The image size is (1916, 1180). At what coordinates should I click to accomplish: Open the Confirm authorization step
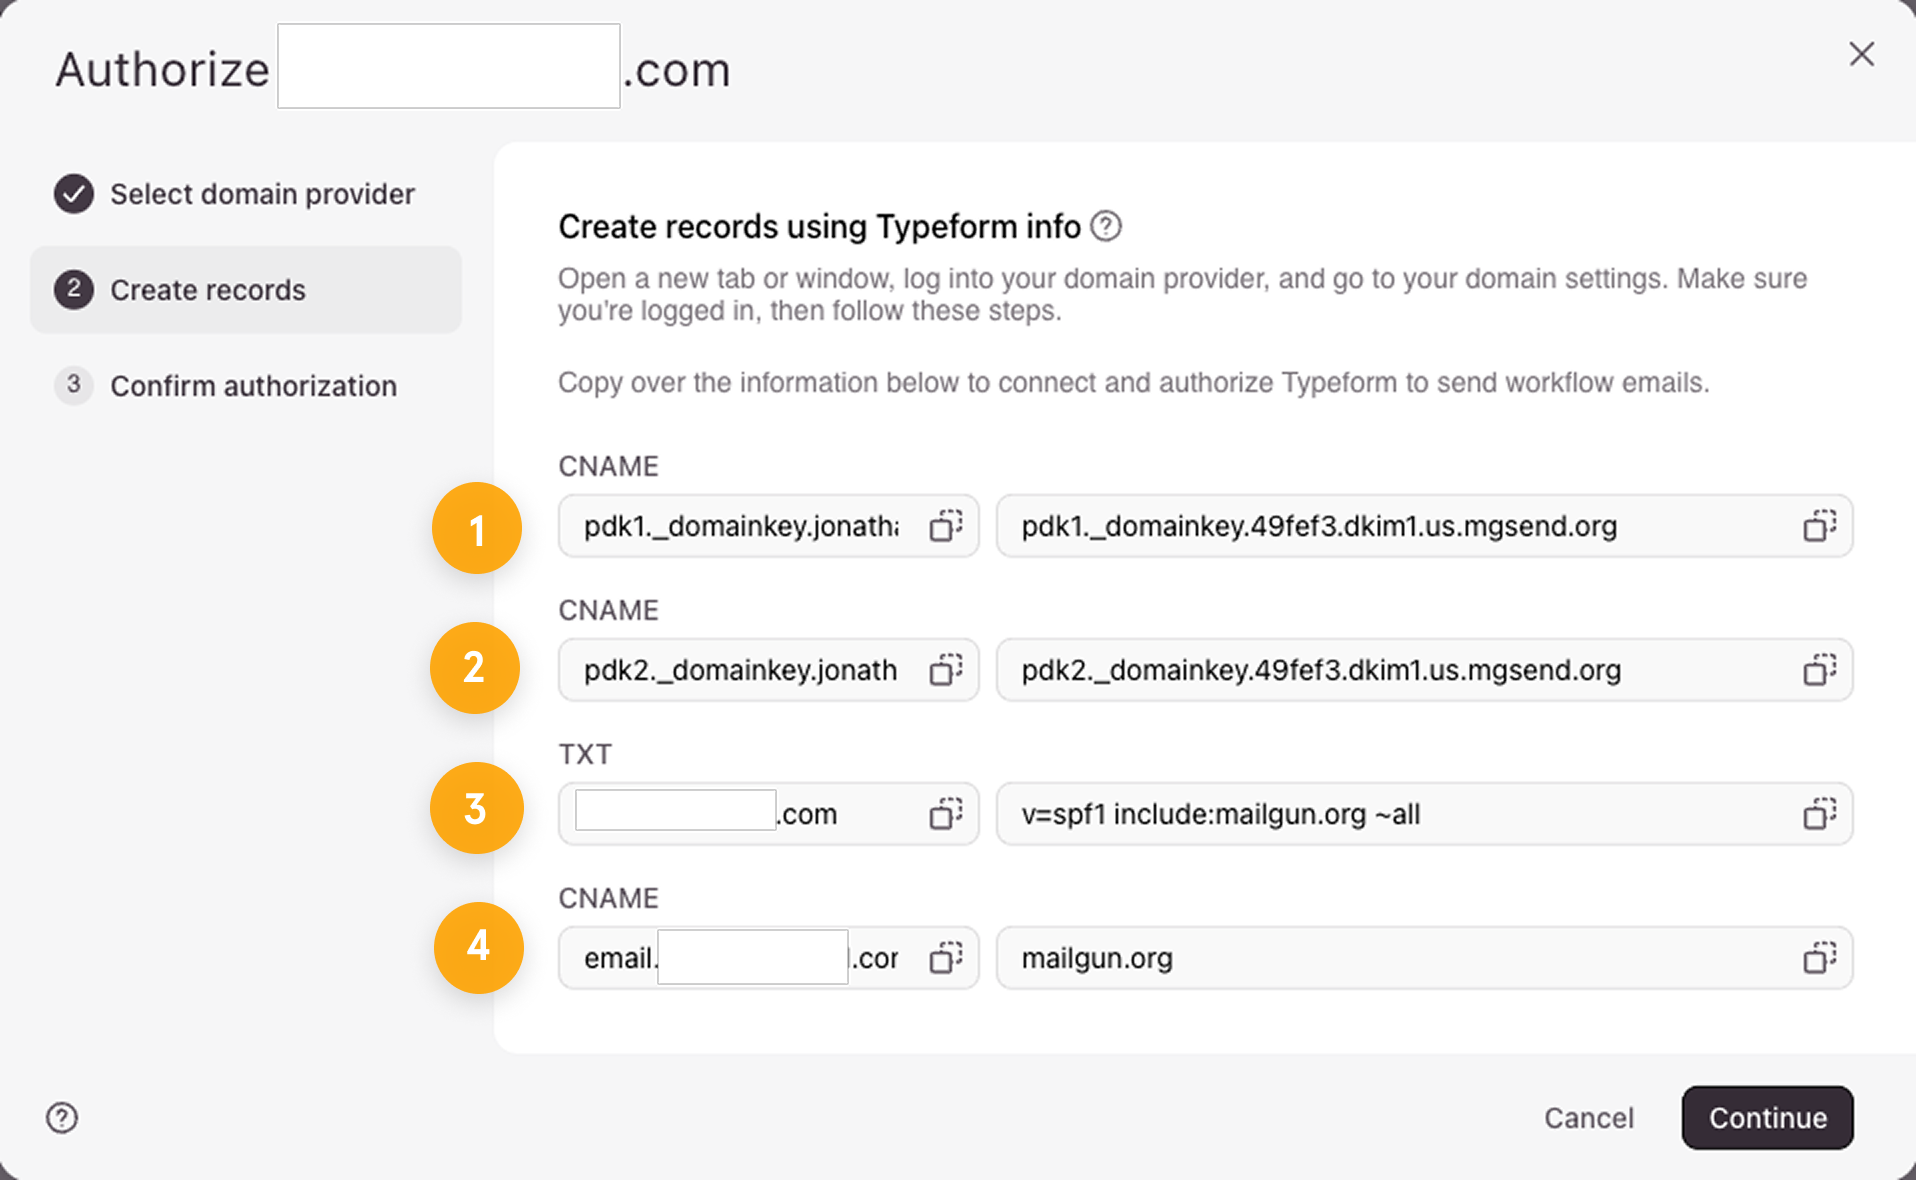252,386
